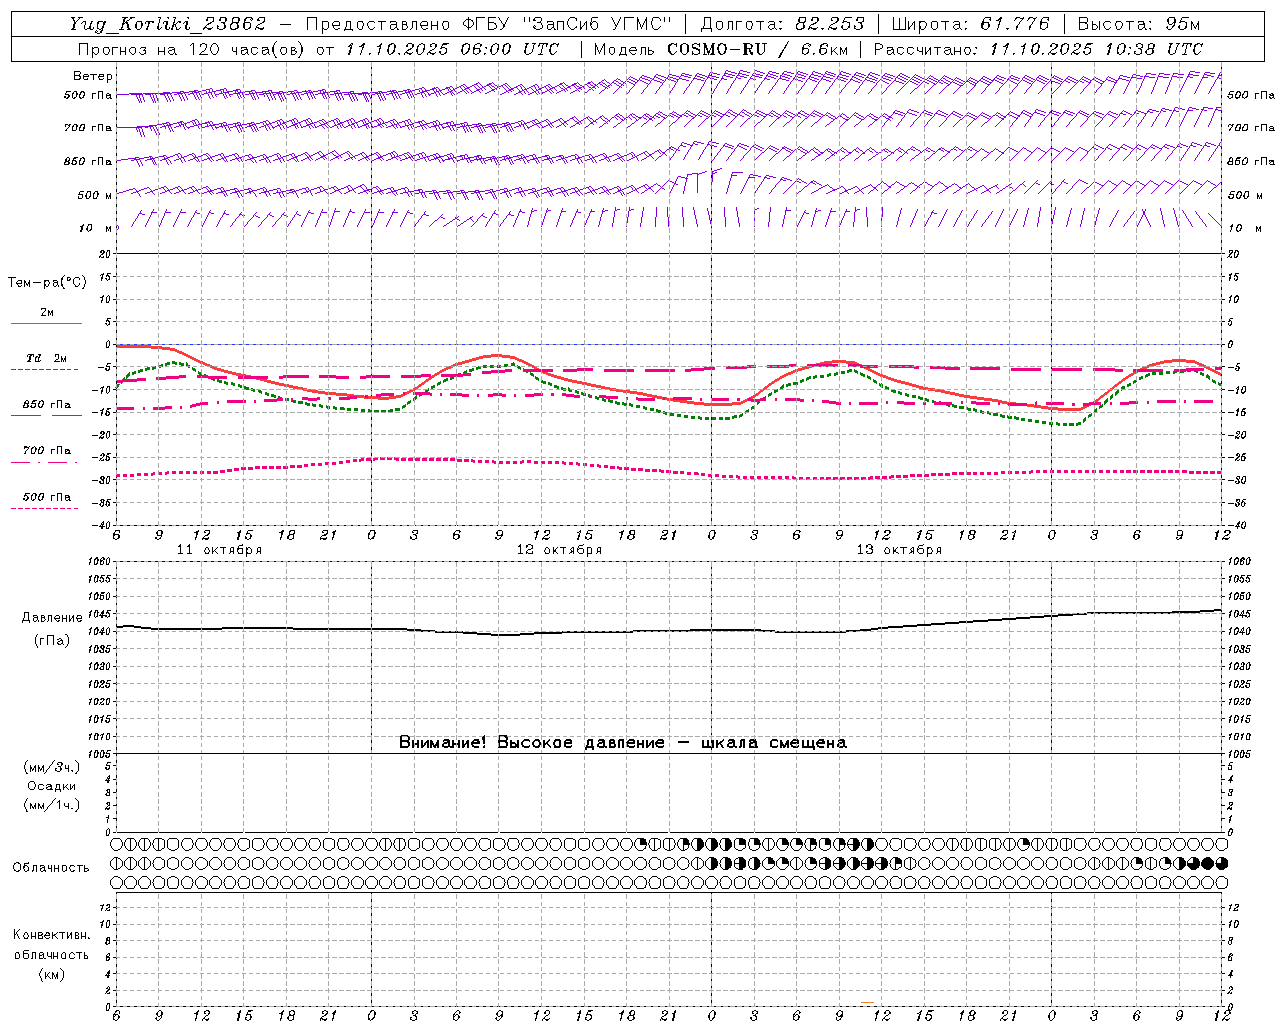The image size is (1280, 1024).
Task: Click the 12 октября date label
Action: pos(559,550)
